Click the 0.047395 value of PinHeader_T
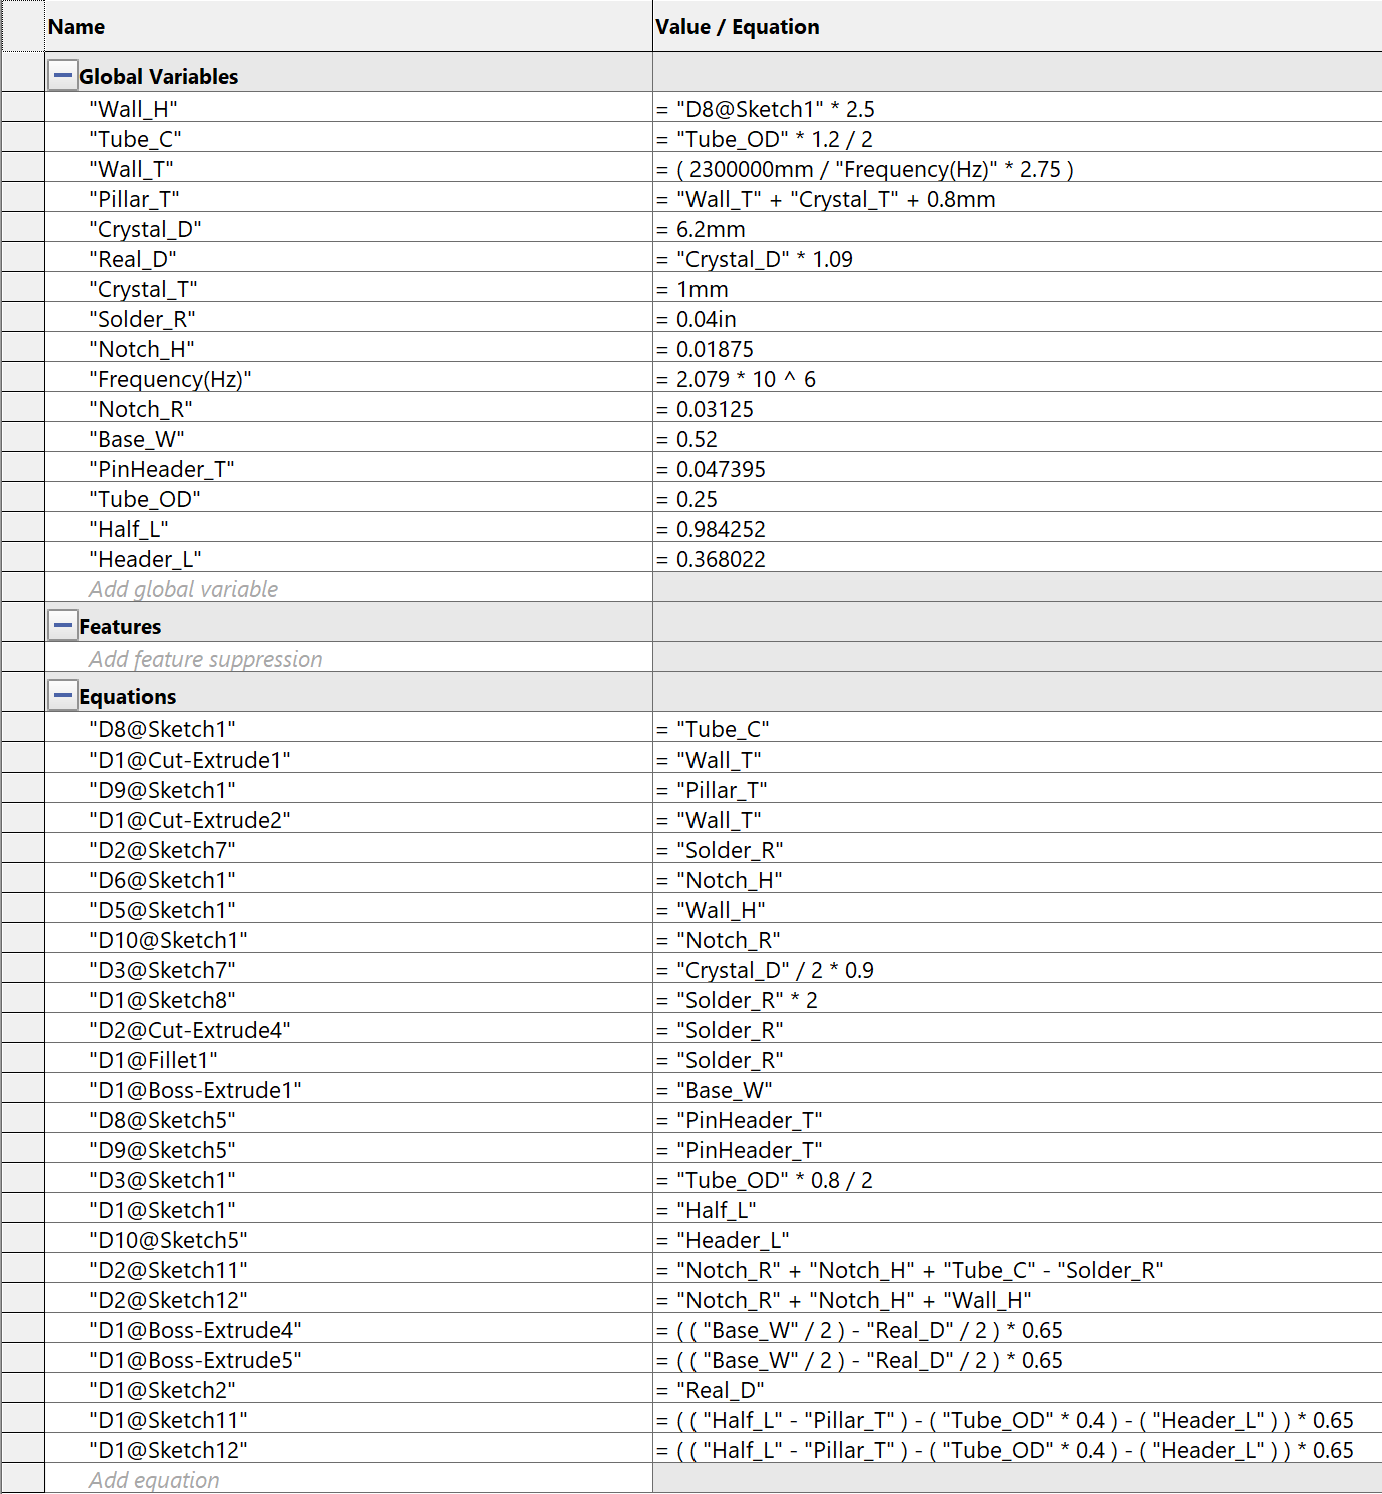This screenshot has width=1382, height=1494. point(1017,469)
